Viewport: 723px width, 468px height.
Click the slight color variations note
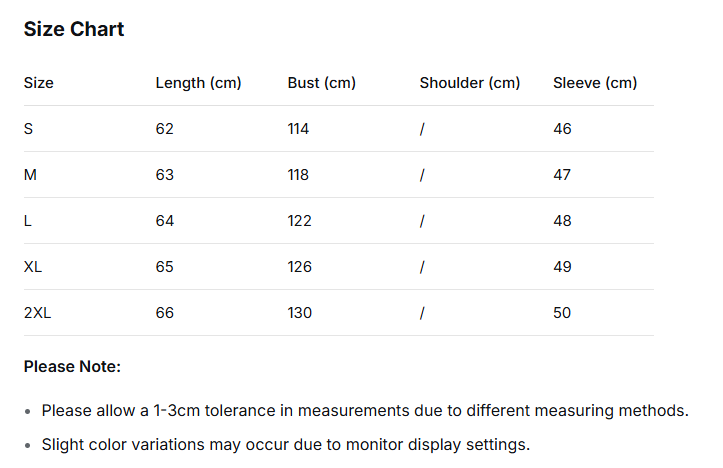tap(285, 444)
